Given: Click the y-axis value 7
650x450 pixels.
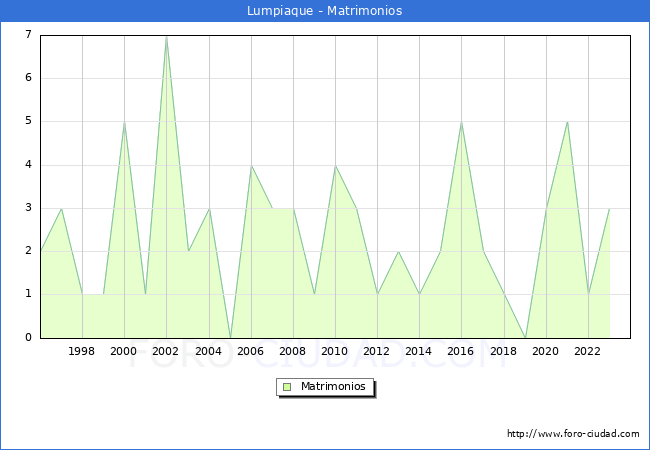Looking at the screenshot, I should [28, 34].
